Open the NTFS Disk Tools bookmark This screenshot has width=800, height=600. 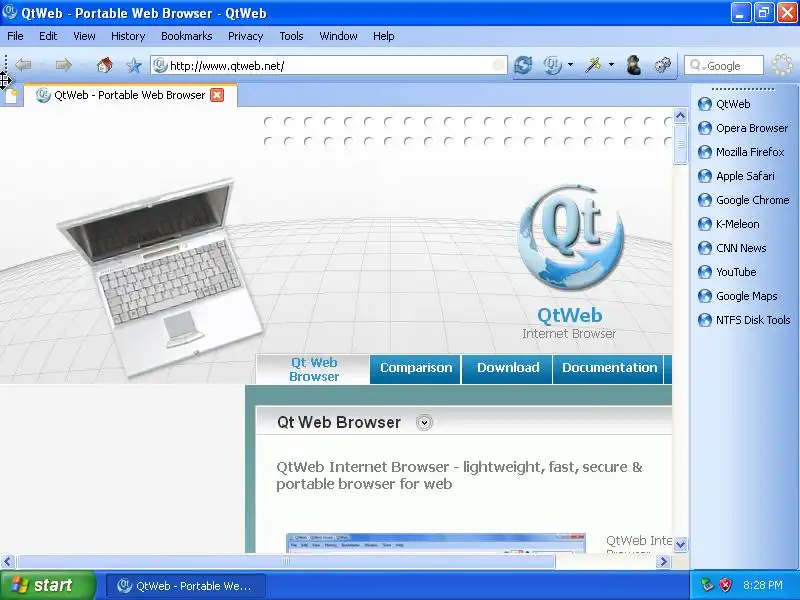[744, 320]
